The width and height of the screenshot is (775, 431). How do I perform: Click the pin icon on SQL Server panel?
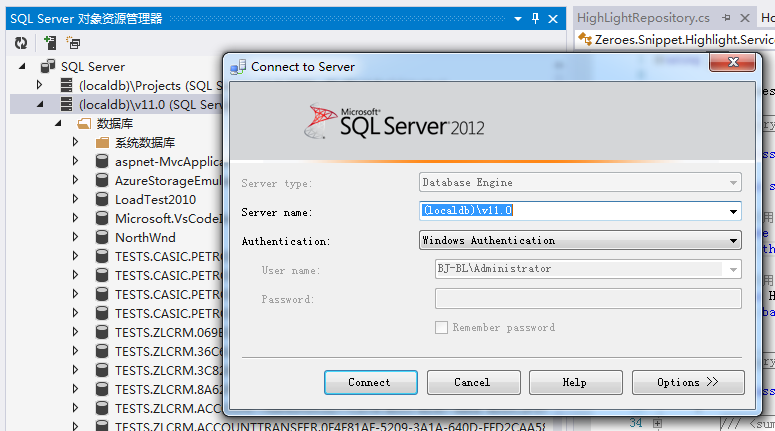click(x=535, y=19)
